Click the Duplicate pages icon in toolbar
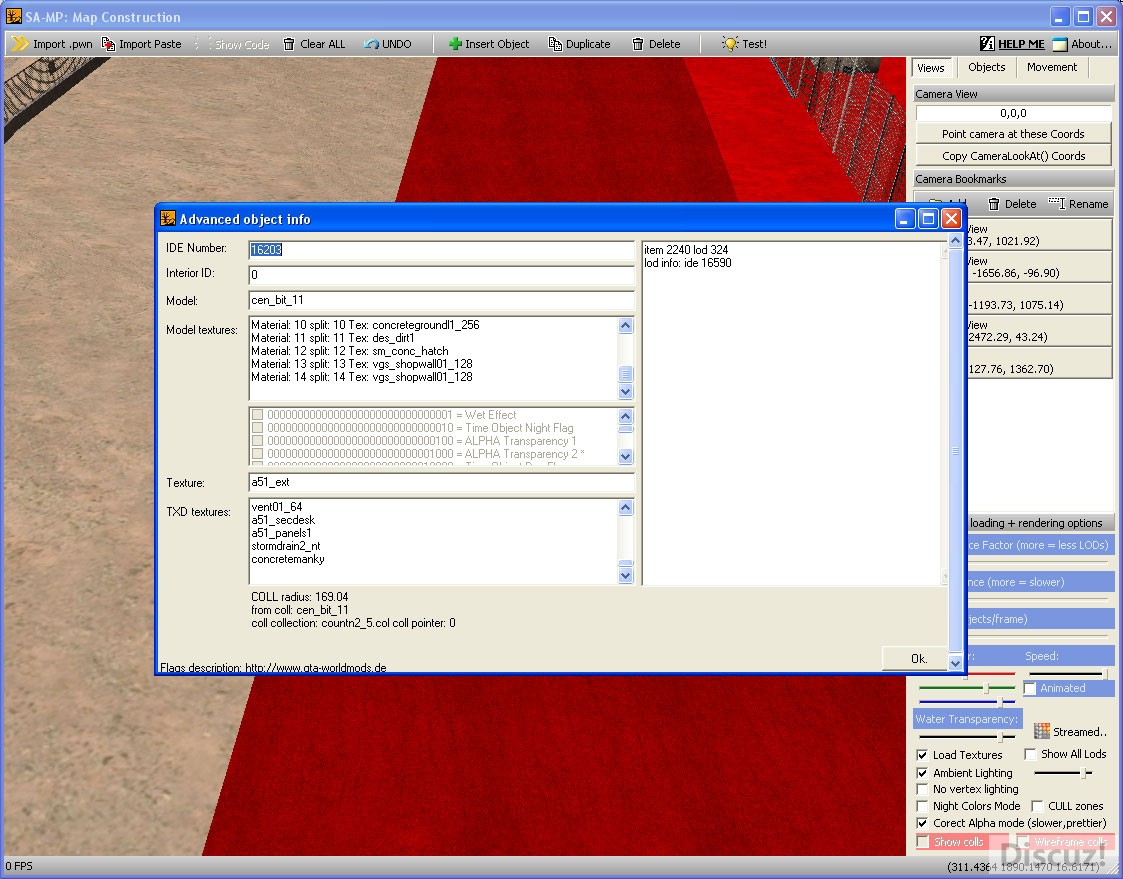The height and width of the screenshot is (879, 1123). pos(555,44)
